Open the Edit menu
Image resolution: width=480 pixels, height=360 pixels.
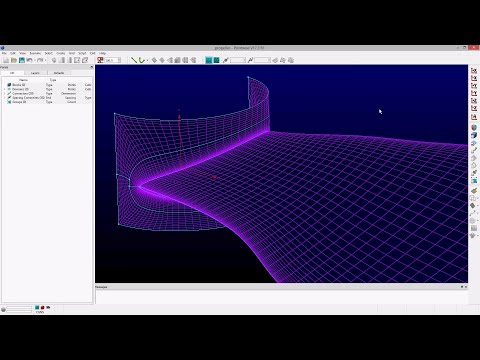(x=13, y=53)
